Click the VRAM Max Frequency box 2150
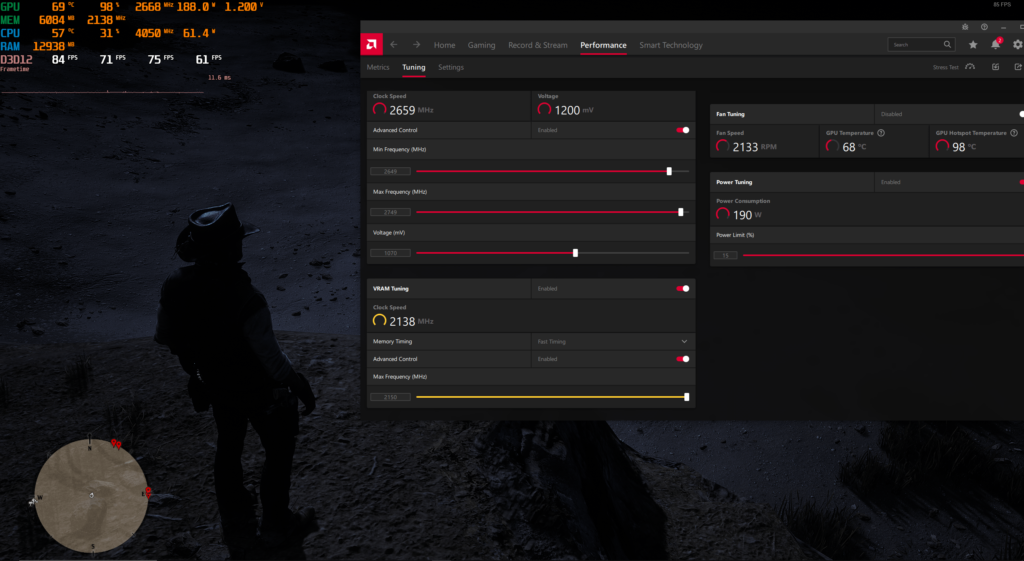The height and width of the screenshot is (561, 1024). click(391, 396)
